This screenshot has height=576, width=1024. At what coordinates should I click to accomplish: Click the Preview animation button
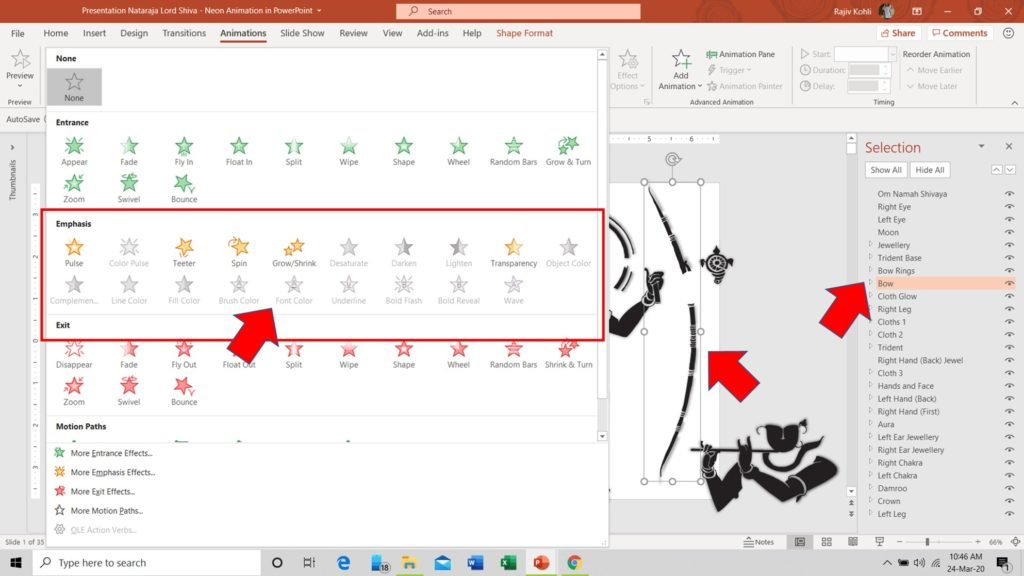click(20, 66)
